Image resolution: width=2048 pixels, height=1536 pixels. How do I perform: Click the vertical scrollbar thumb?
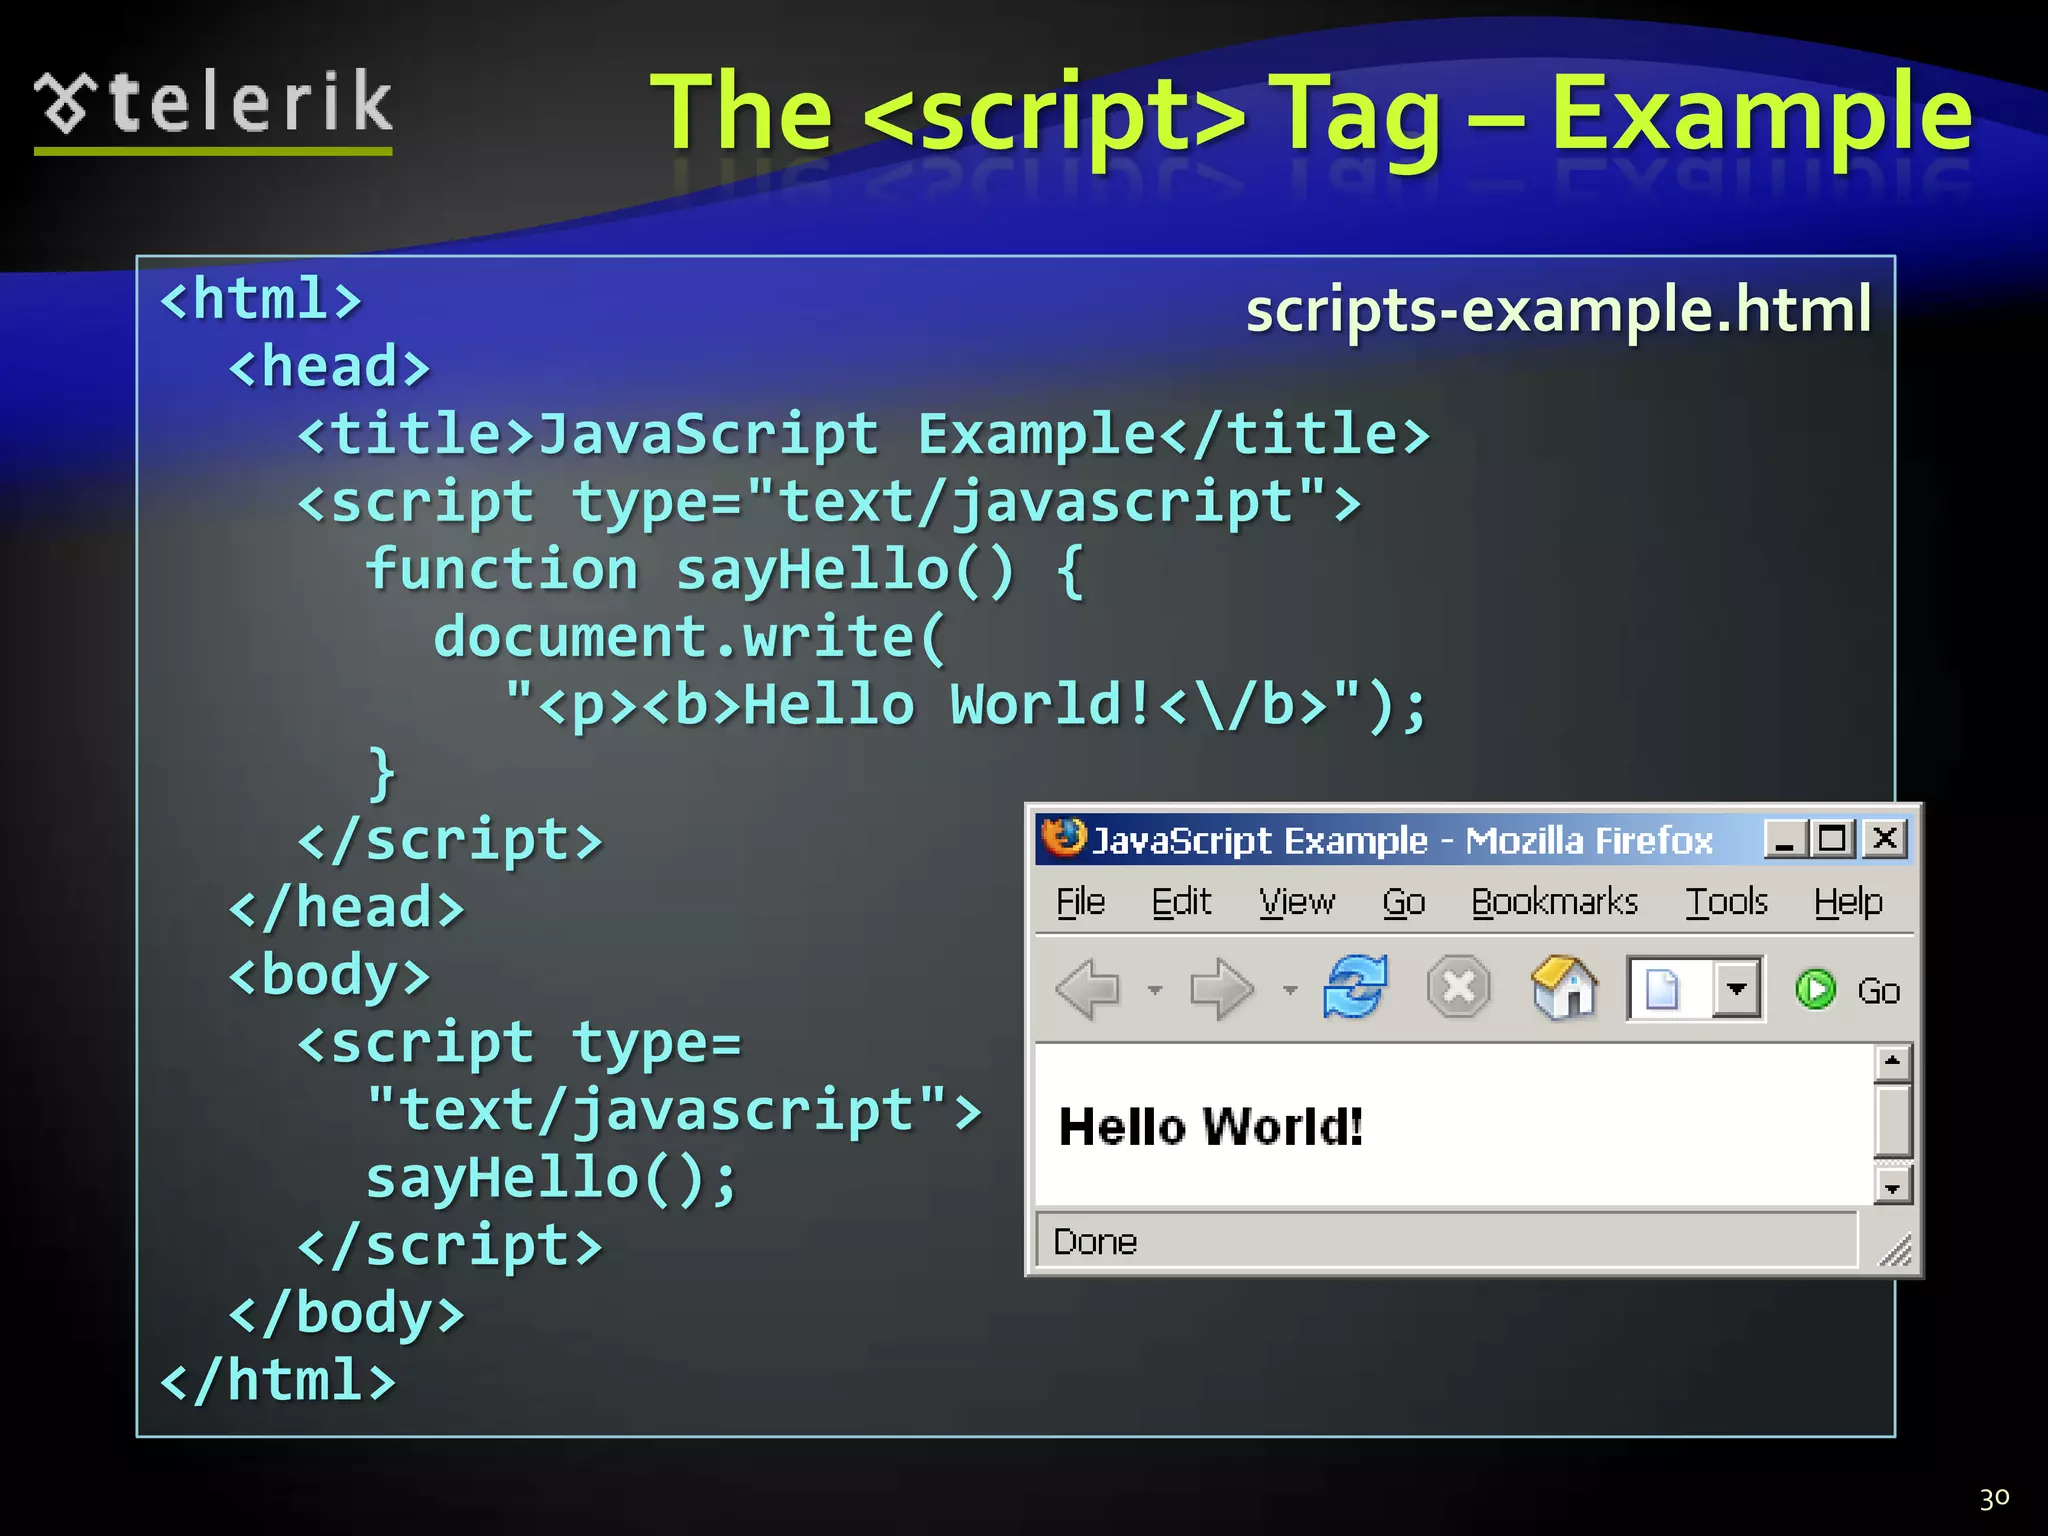coord(1892,1121)
